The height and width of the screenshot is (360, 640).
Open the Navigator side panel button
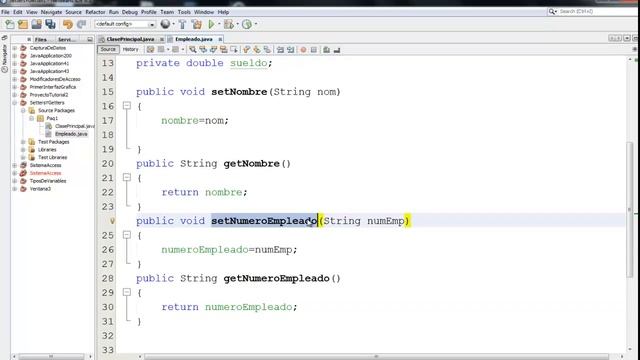pos(4,59)
